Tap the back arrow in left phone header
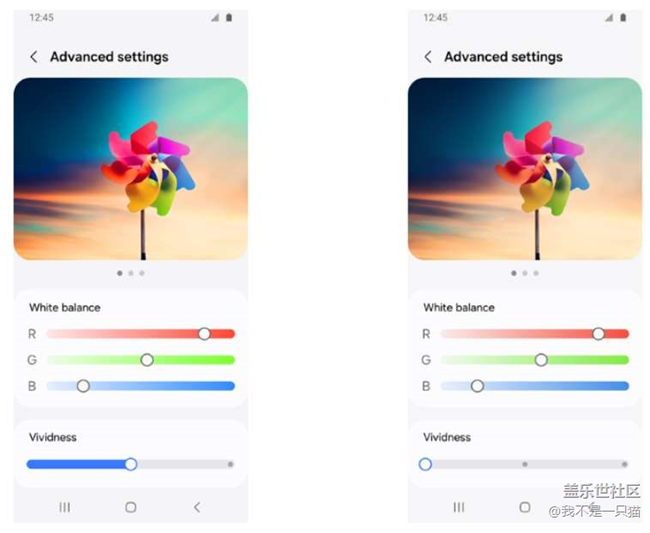The height and width of the screenshot is (533, 650). coord(34,57)
